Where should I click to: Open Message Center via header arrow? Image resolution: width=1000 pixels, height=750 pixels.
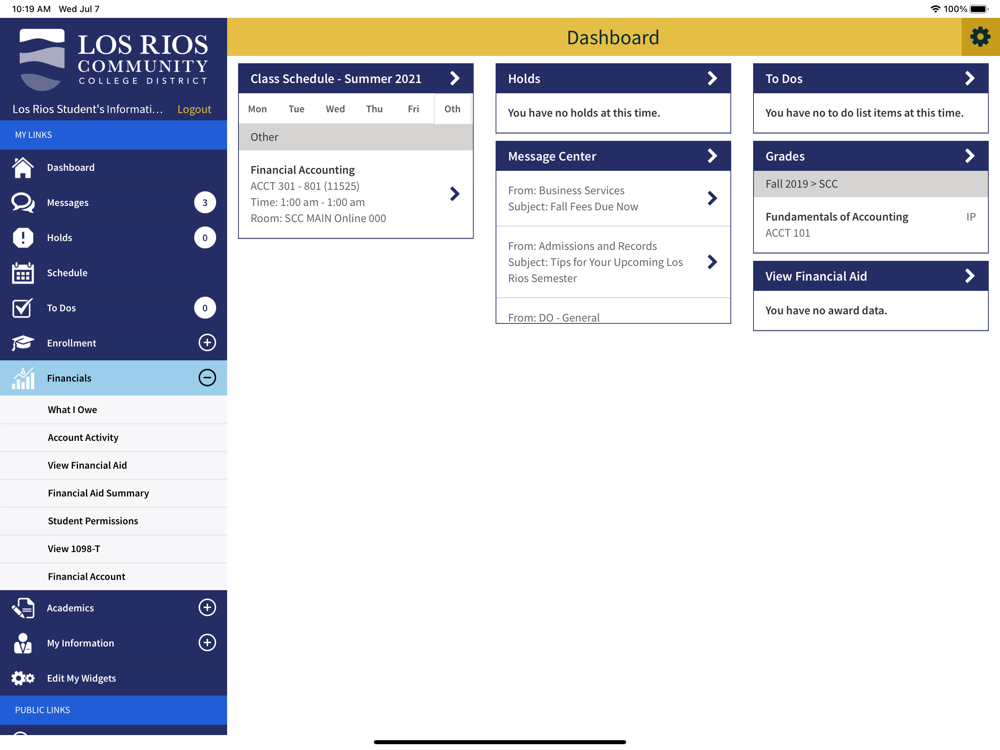pos(712,156)
